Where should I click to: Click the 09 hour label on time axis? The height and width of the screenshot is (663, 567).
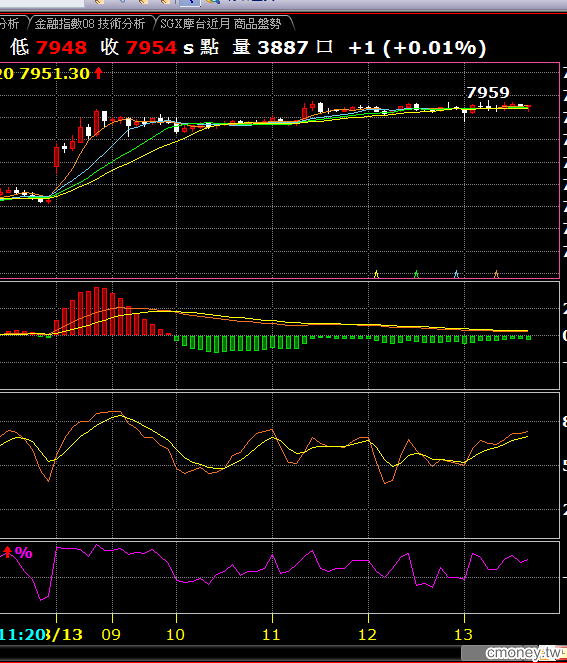111,635
